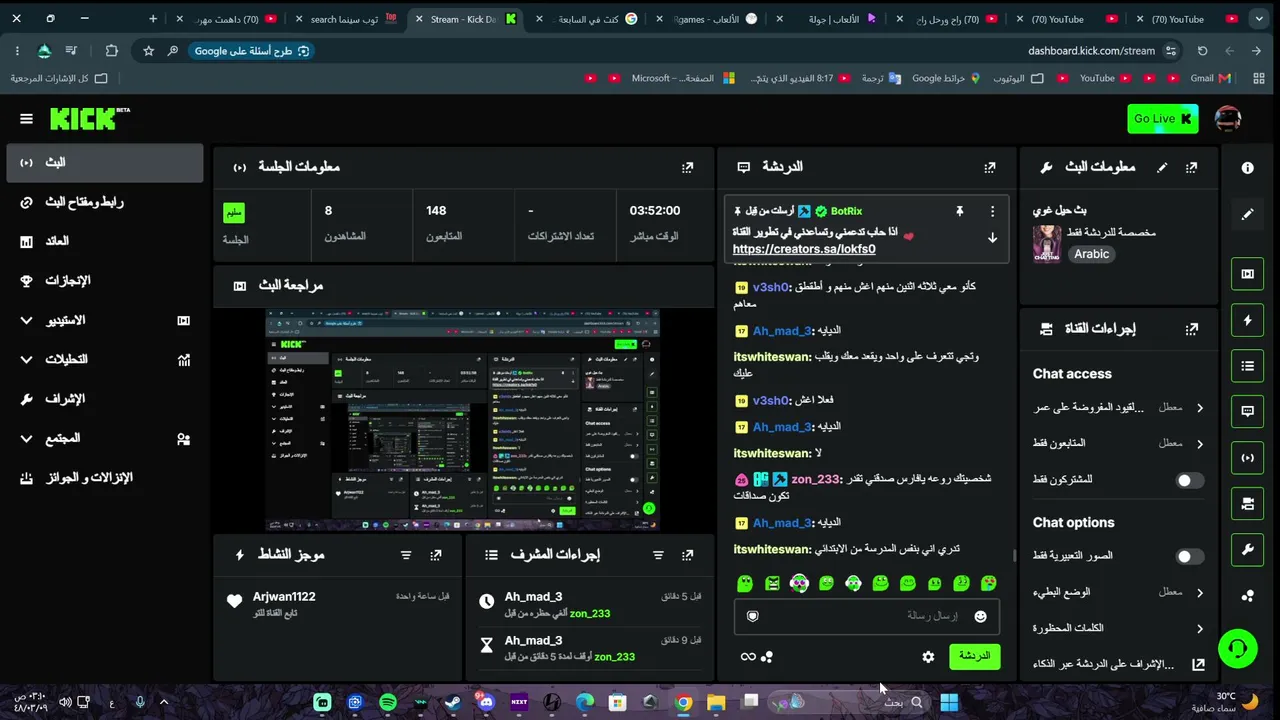This screenshot has width=1280, height=720.
Task: Open the creators.sa/lokfs0 link in pinned message
Action: [804, 249]
